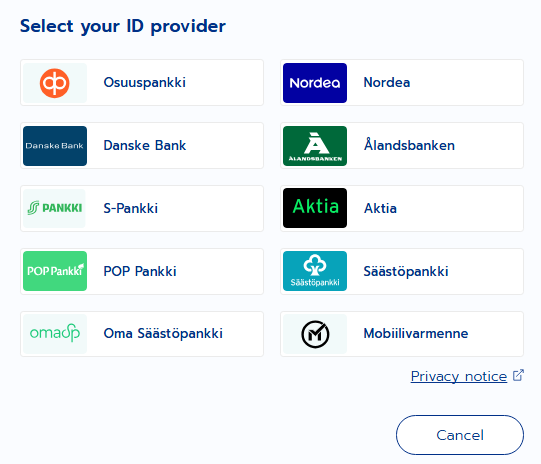This screenshot has height=464, width=541.
Task: Select Nordea provider label
Action: click(x=387, y=82)
